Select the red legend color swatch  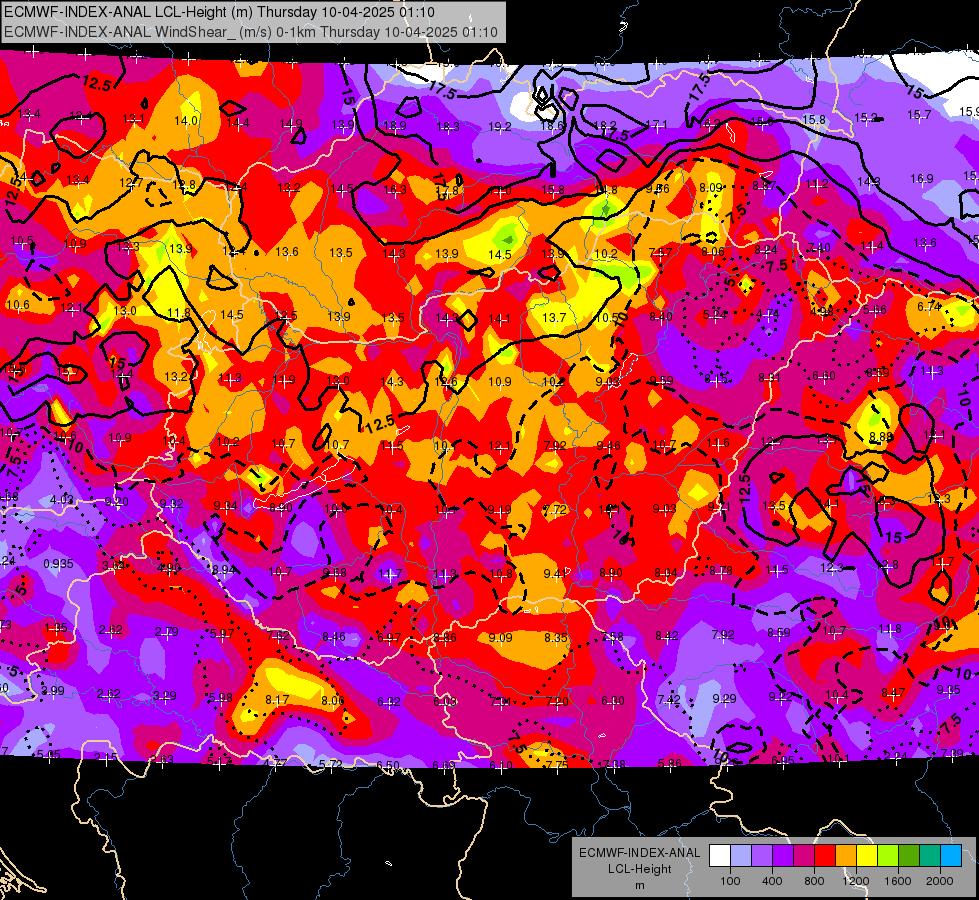pos(825,856)
